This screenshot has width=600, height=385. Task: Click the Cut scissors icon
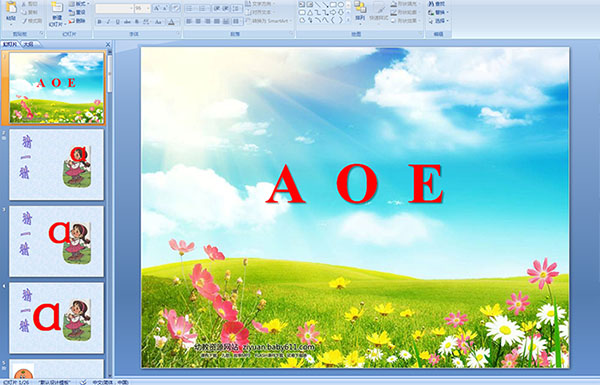coord(24,4)
